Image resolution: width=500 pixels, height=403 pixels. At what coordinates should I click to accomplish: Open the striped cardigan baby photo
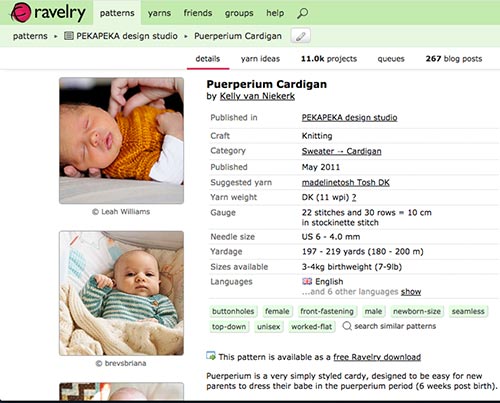[x=121, y=293]
